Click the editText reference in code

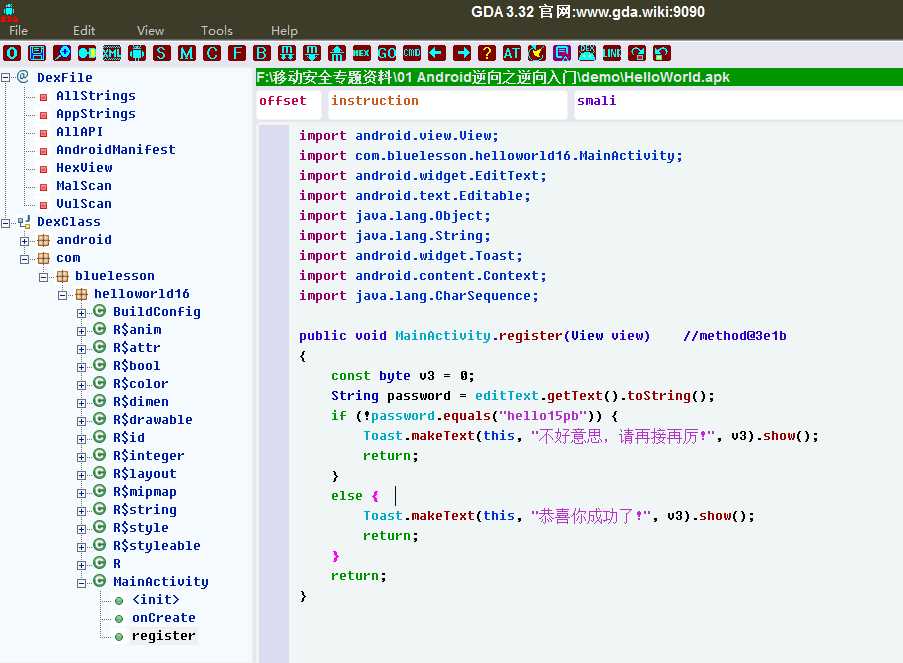507,396
